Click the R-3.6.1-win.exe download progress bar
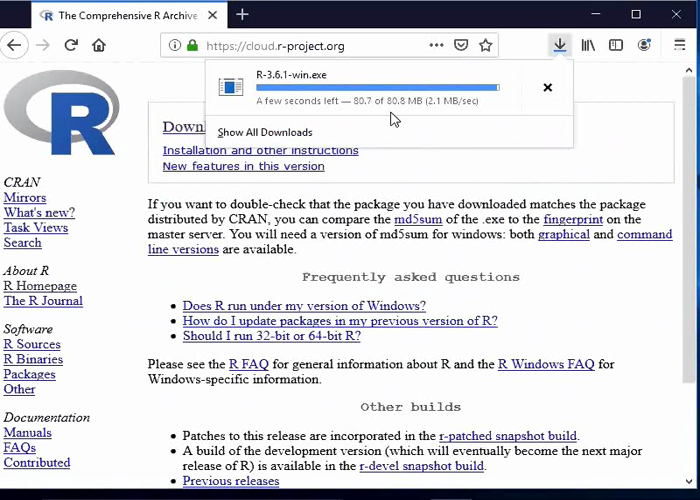 (377, 88)
